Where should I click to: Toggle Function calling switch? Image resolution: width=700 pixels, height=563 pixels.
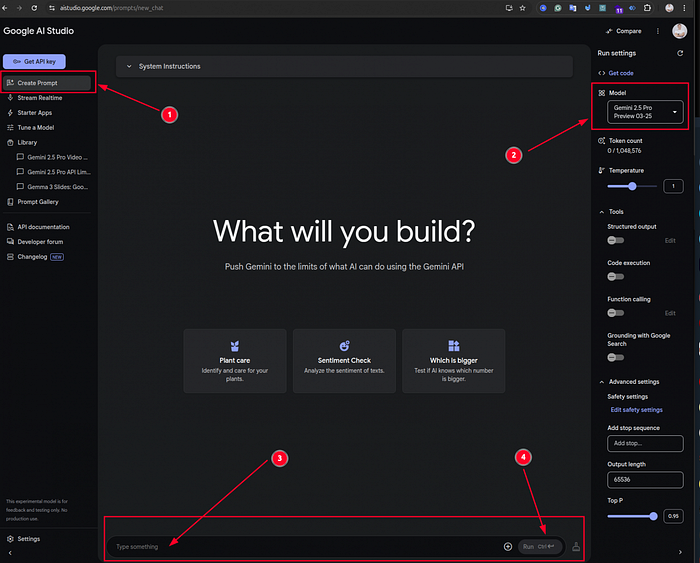tap(616, 313)
